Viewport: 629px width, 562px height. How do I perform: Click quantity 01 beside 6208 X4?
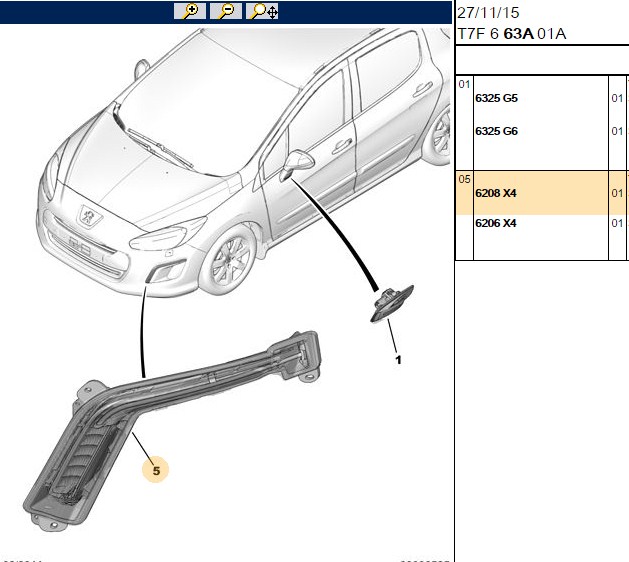click(x=617, y=193)
